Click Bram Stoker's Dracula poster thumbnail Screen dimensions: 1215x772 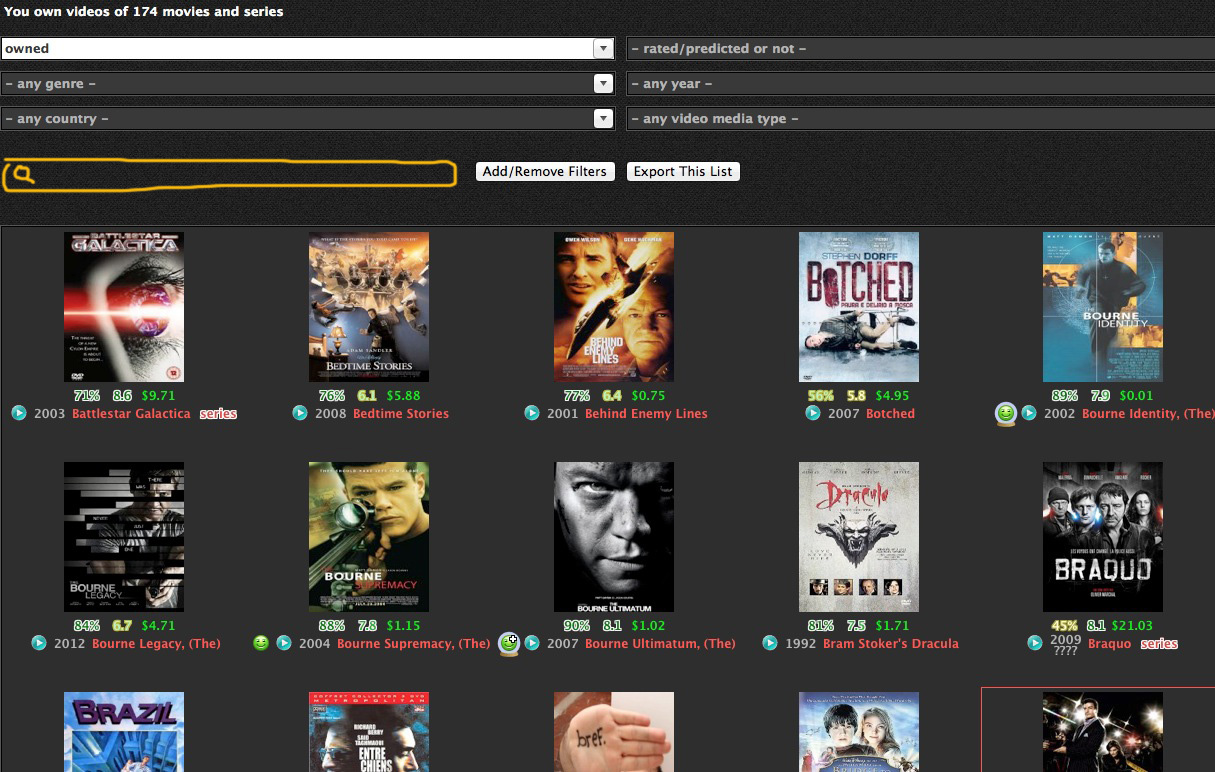859,537
